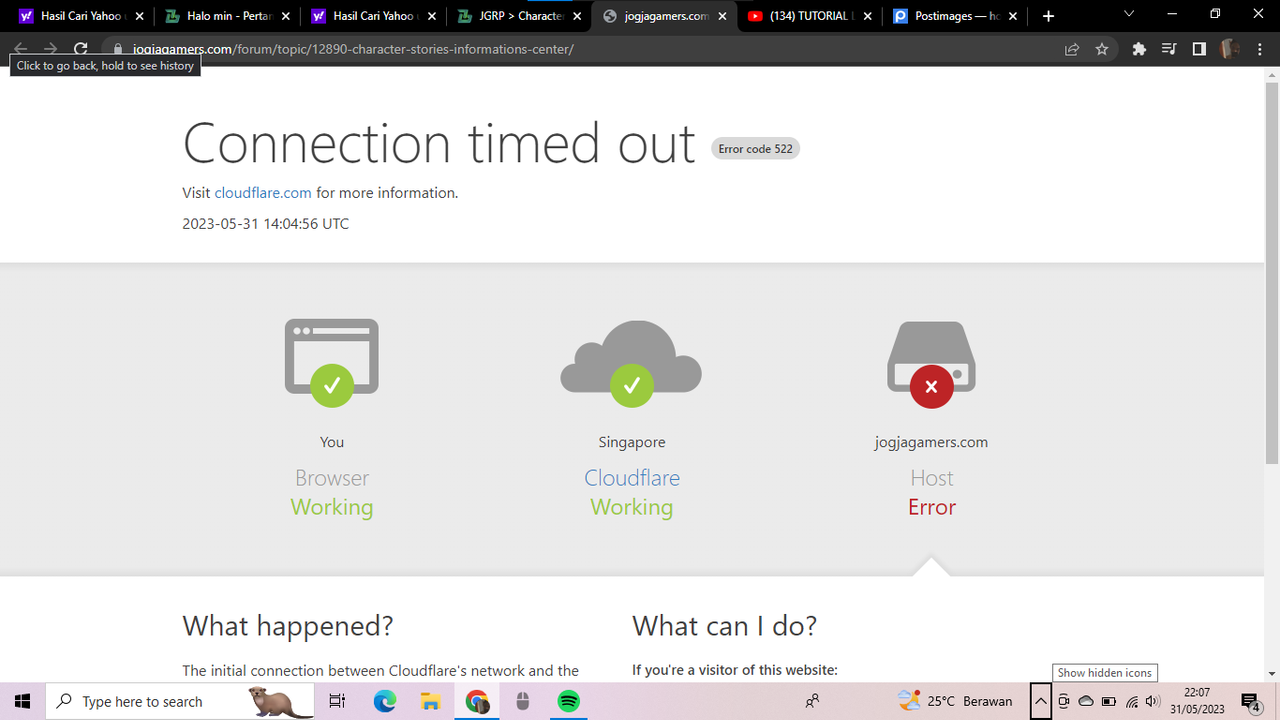Screen dimensions: 1280x720
Task: Click the red Error status text
Action: 932,508
